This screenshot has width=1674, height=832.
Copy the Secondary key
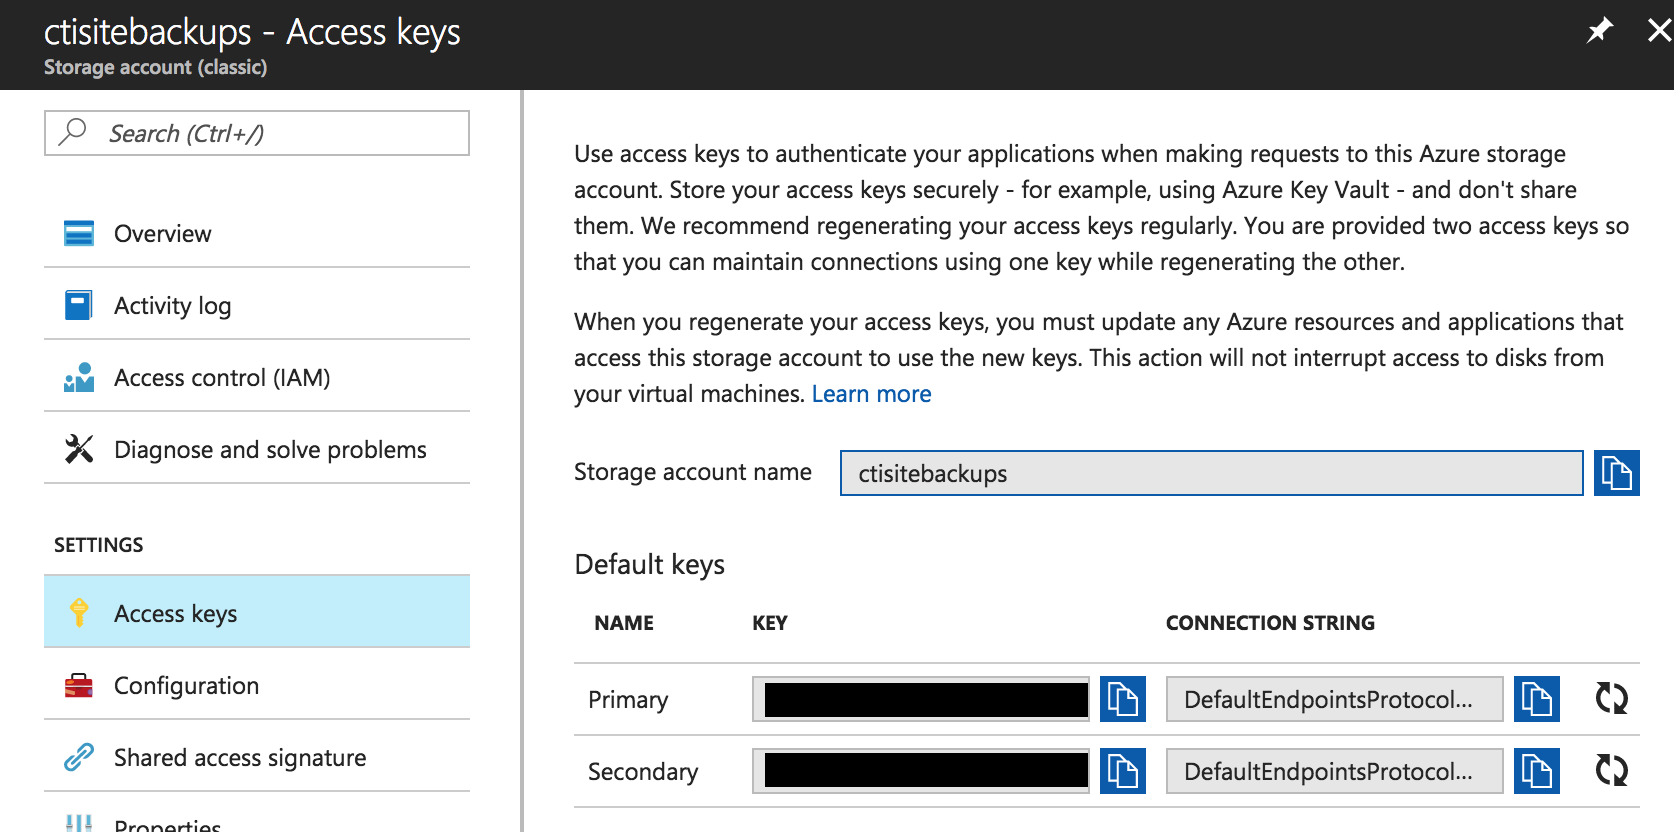tap(1123, 771)
